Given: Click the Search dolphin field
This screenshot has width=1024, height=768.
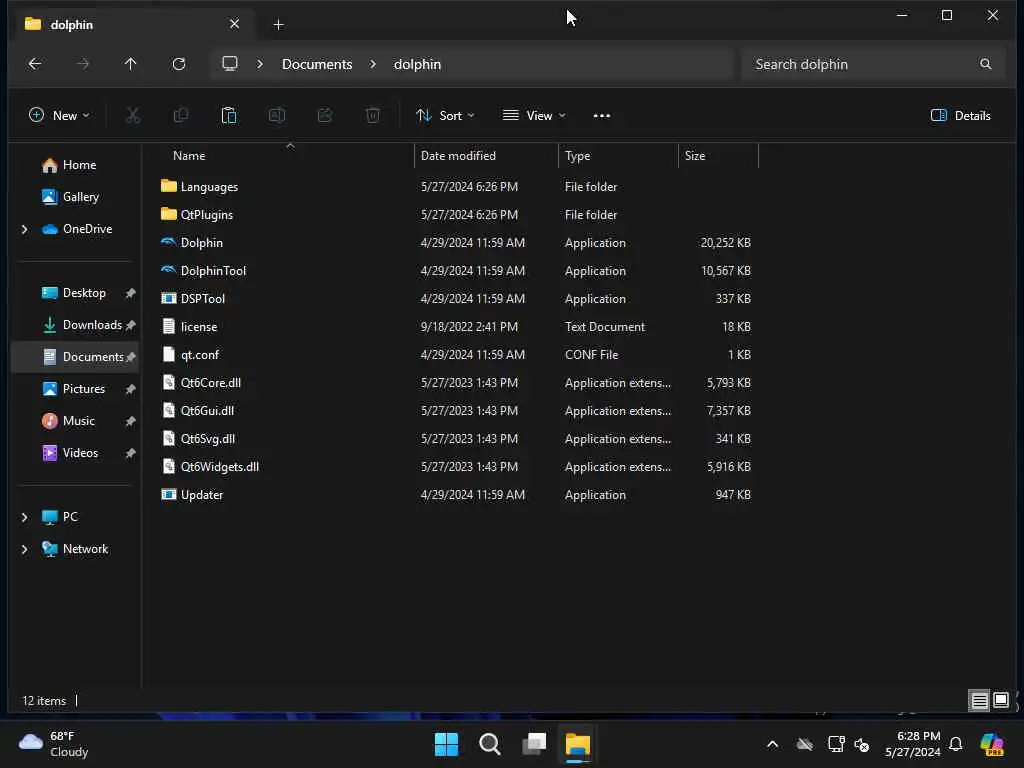Looking at the screenshot, I should click(872, 64).
